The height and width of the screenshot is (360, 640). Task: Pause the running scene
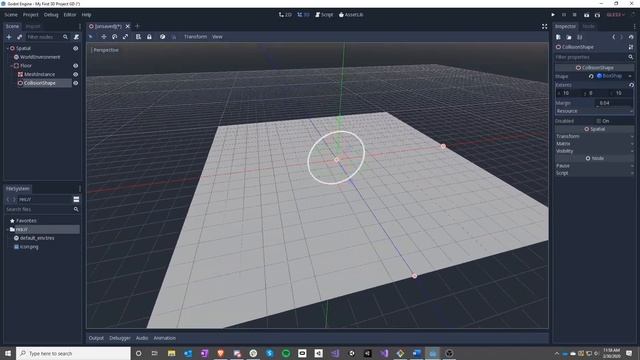pos(564,15)
